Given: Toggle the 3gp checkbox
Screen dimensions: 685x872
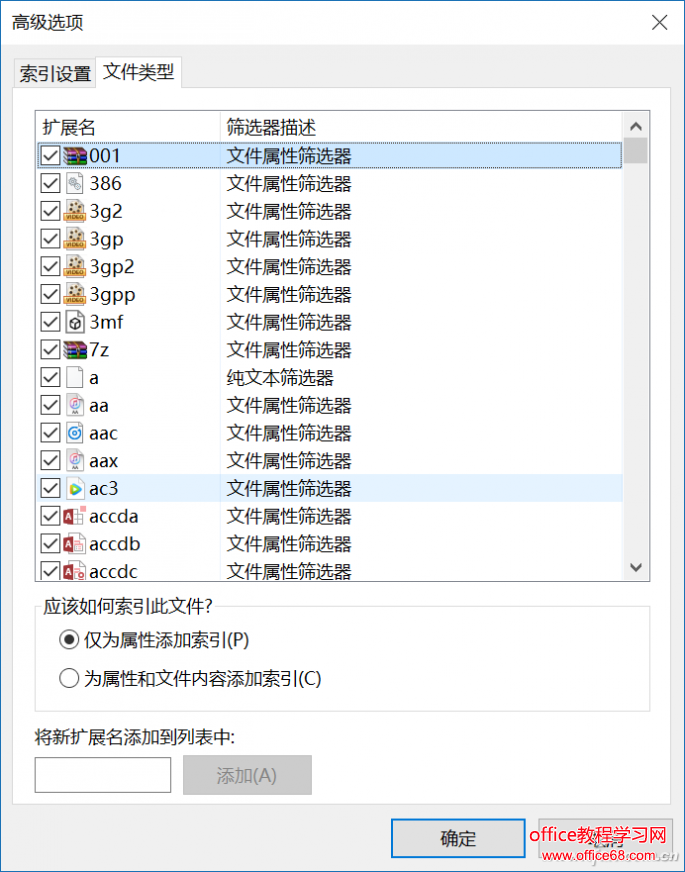Looking at the screenshot, I should click(51, 239).
